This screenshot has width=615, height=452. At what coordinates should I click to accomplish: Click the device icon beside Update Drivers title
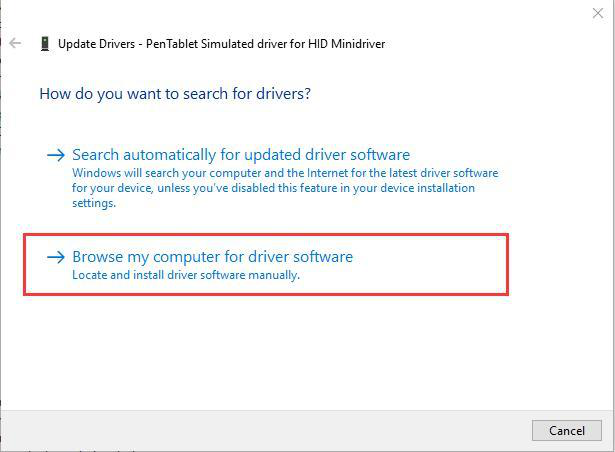pyautogui.click(x=45, y=44)
